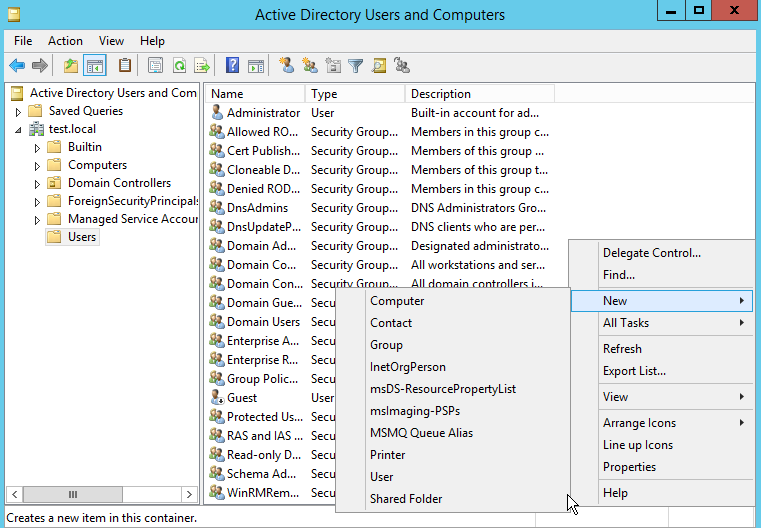The image size is (761, 528).
Task: Expand the Computers container
Action: coord(37,166)
